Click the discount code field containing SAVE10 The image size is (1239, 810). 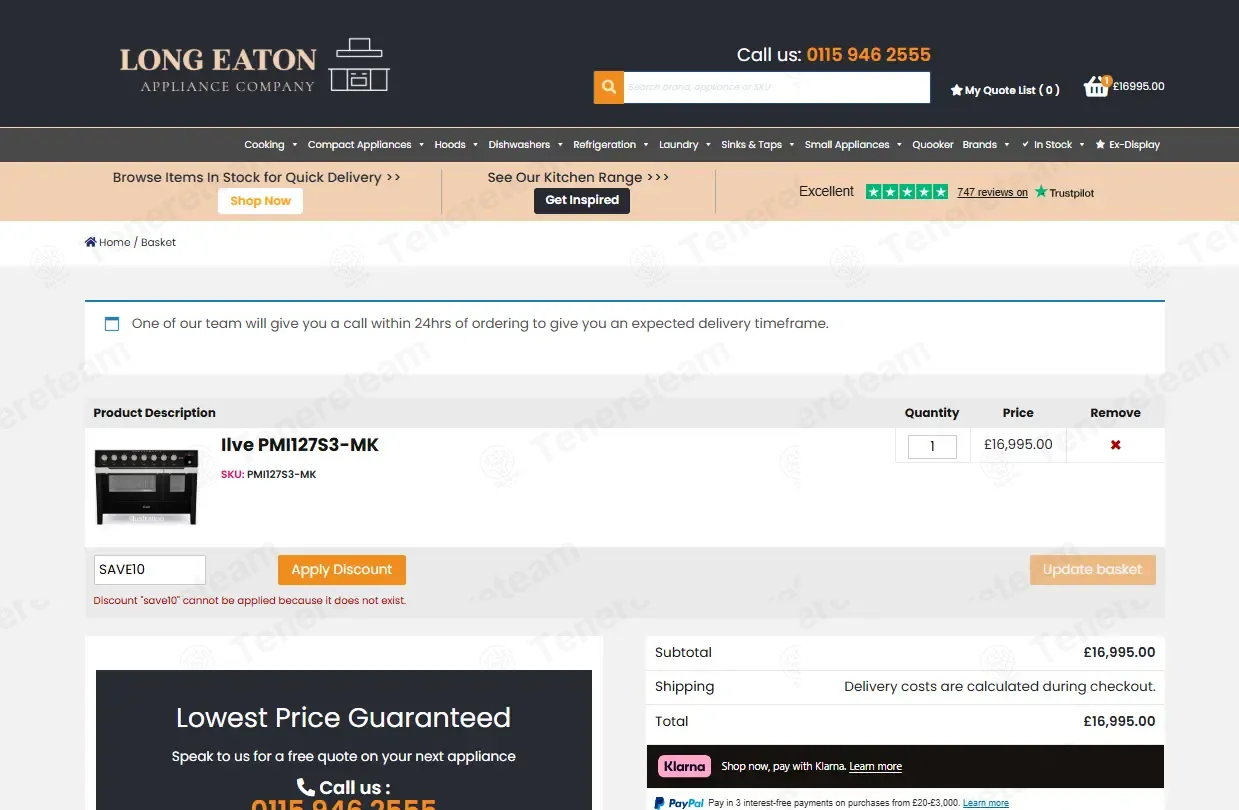click(x=150, y=570)
